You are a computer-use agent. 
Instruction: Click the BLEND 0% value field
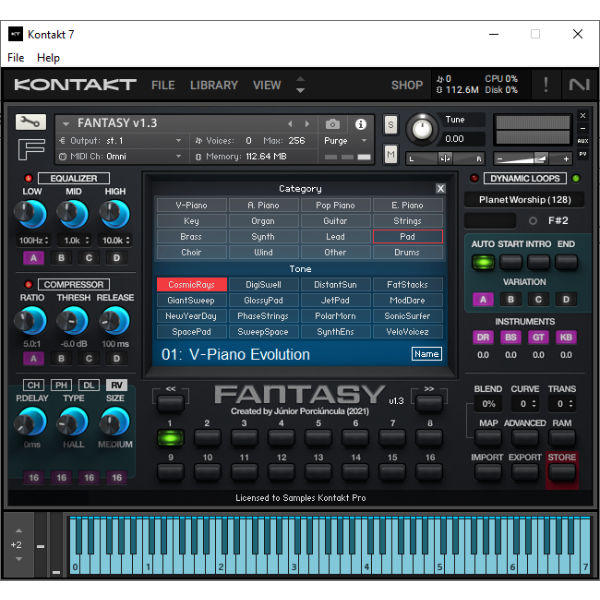point(488,404)
